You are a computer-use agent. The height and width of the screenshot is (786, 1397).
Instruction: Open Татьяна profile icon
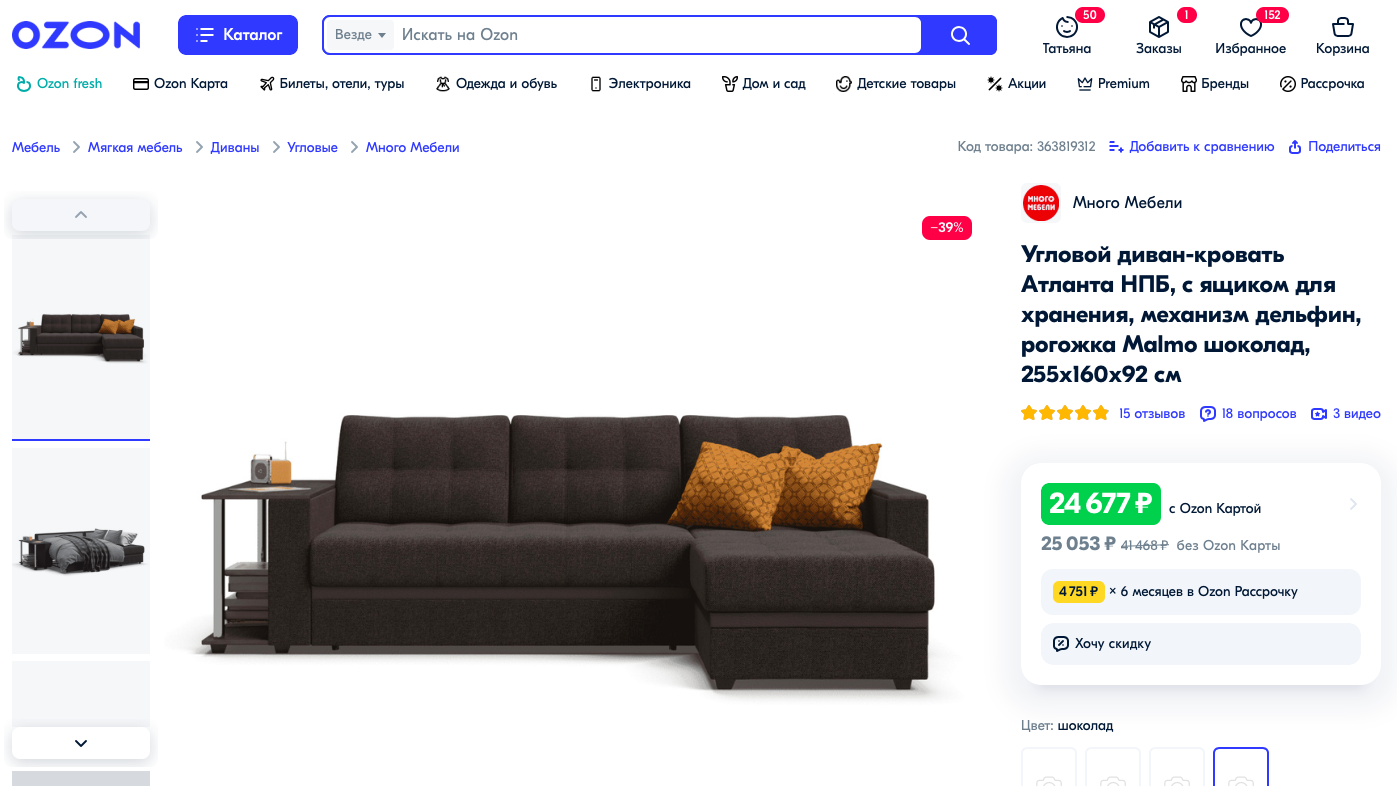1066,27
